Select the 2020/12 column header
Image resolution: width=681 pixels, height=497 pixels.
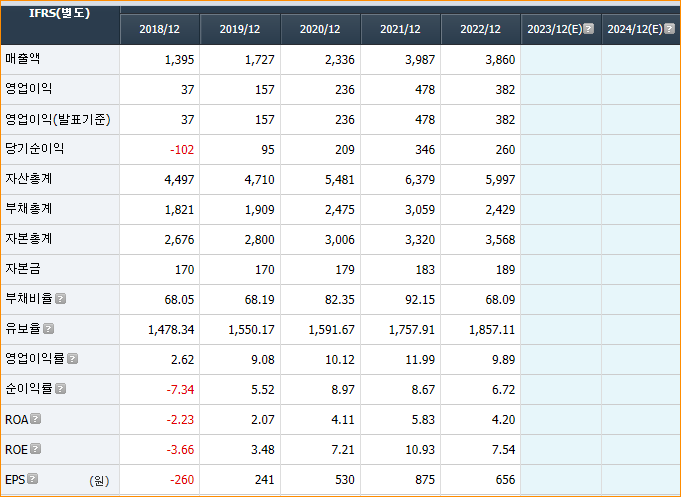[320, 29]
